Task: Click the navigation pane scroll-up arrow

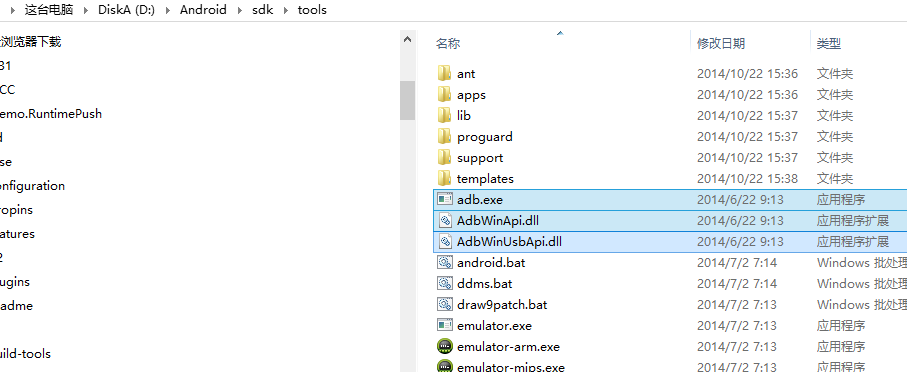Action: [407, 40]
